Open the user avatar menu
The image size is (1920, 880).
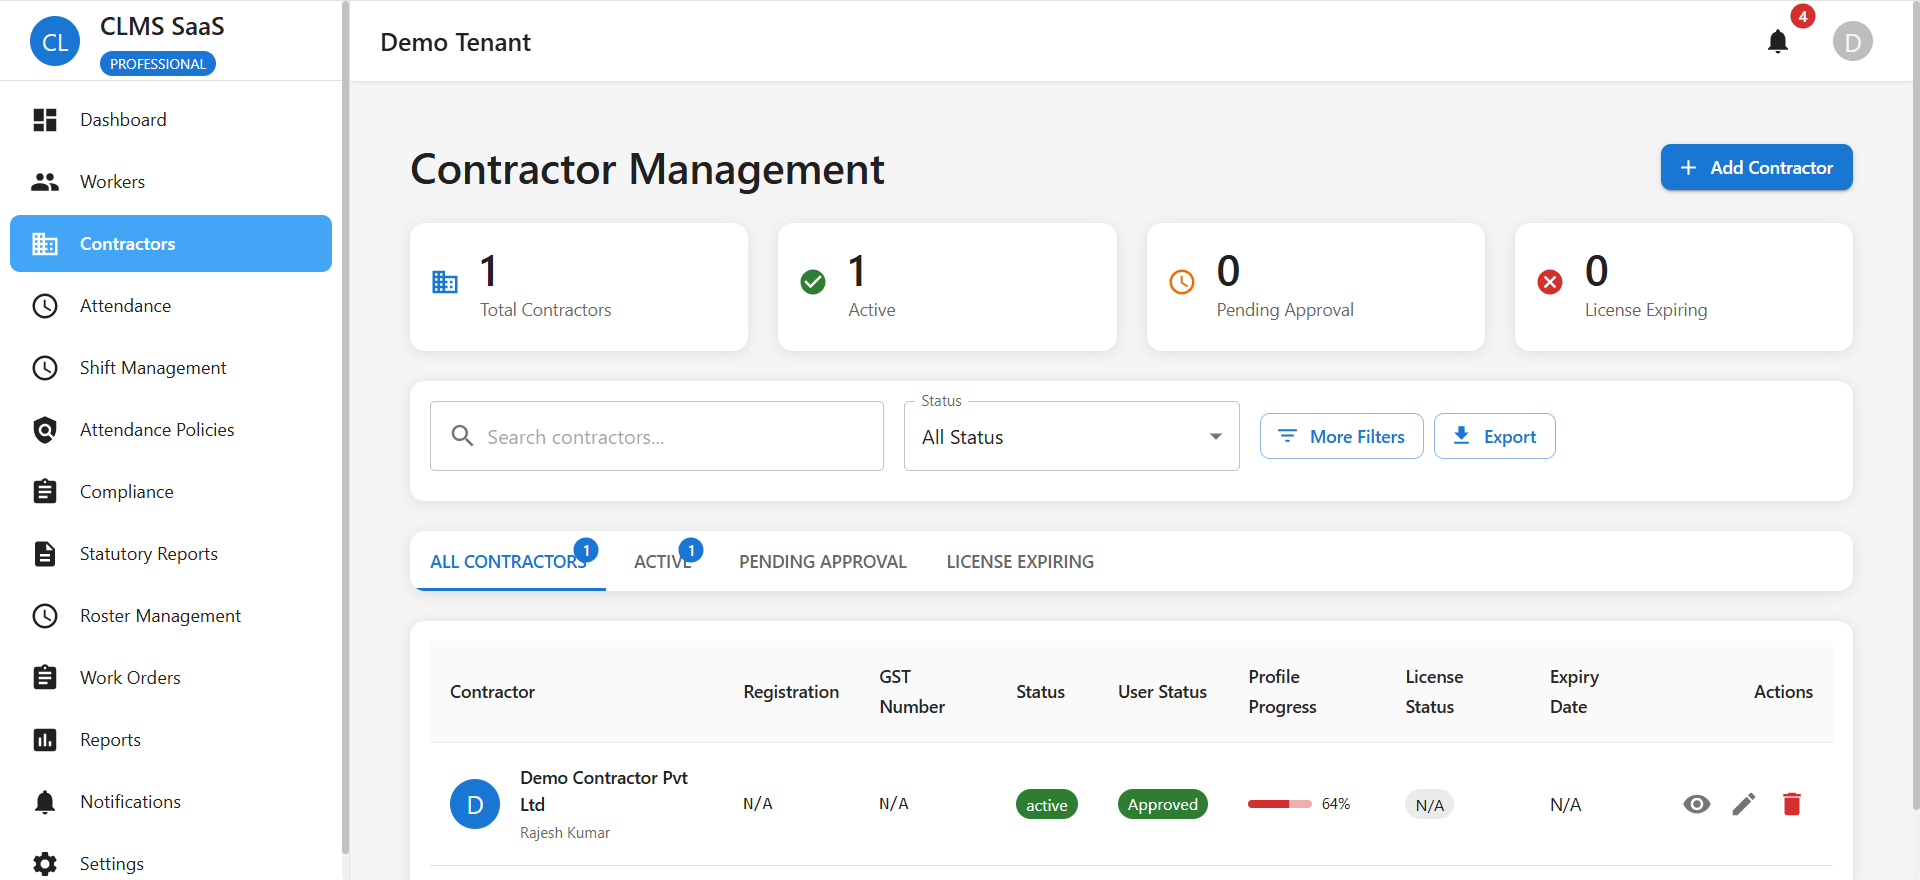click(x=1852, y=42)
